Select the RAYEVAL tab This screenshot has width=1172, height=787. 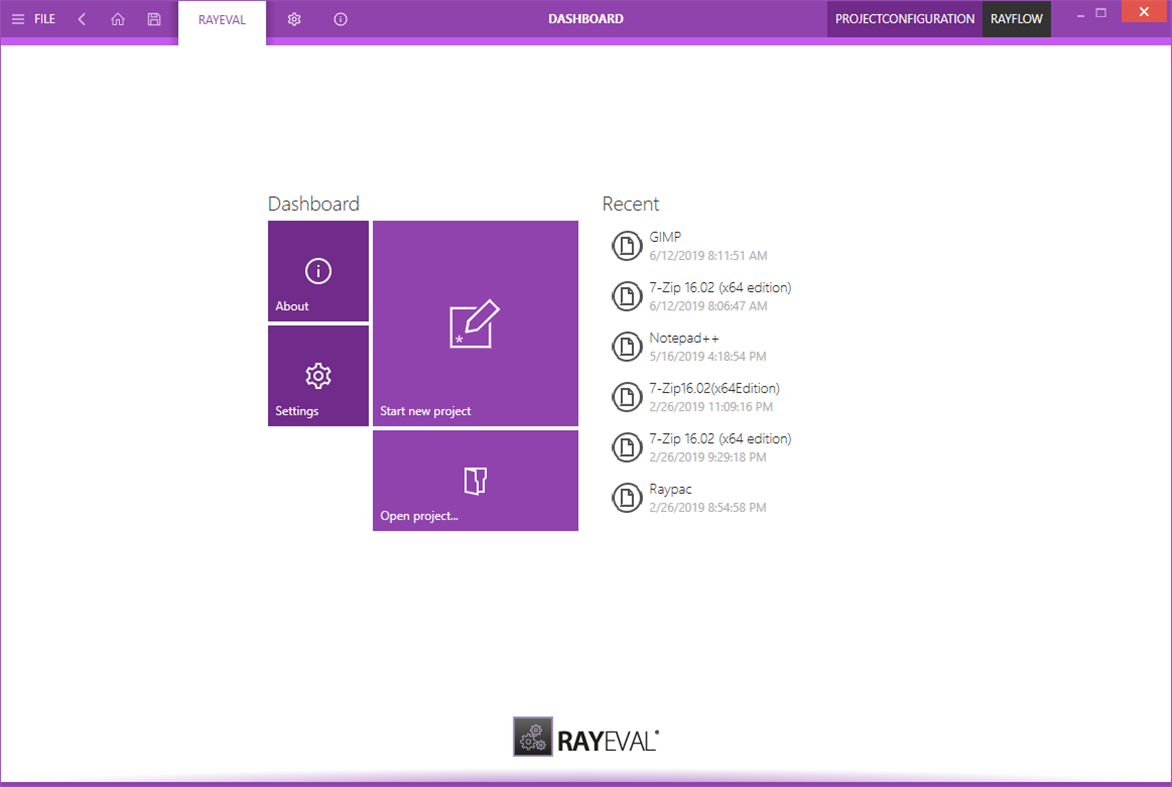coord(221,18)
